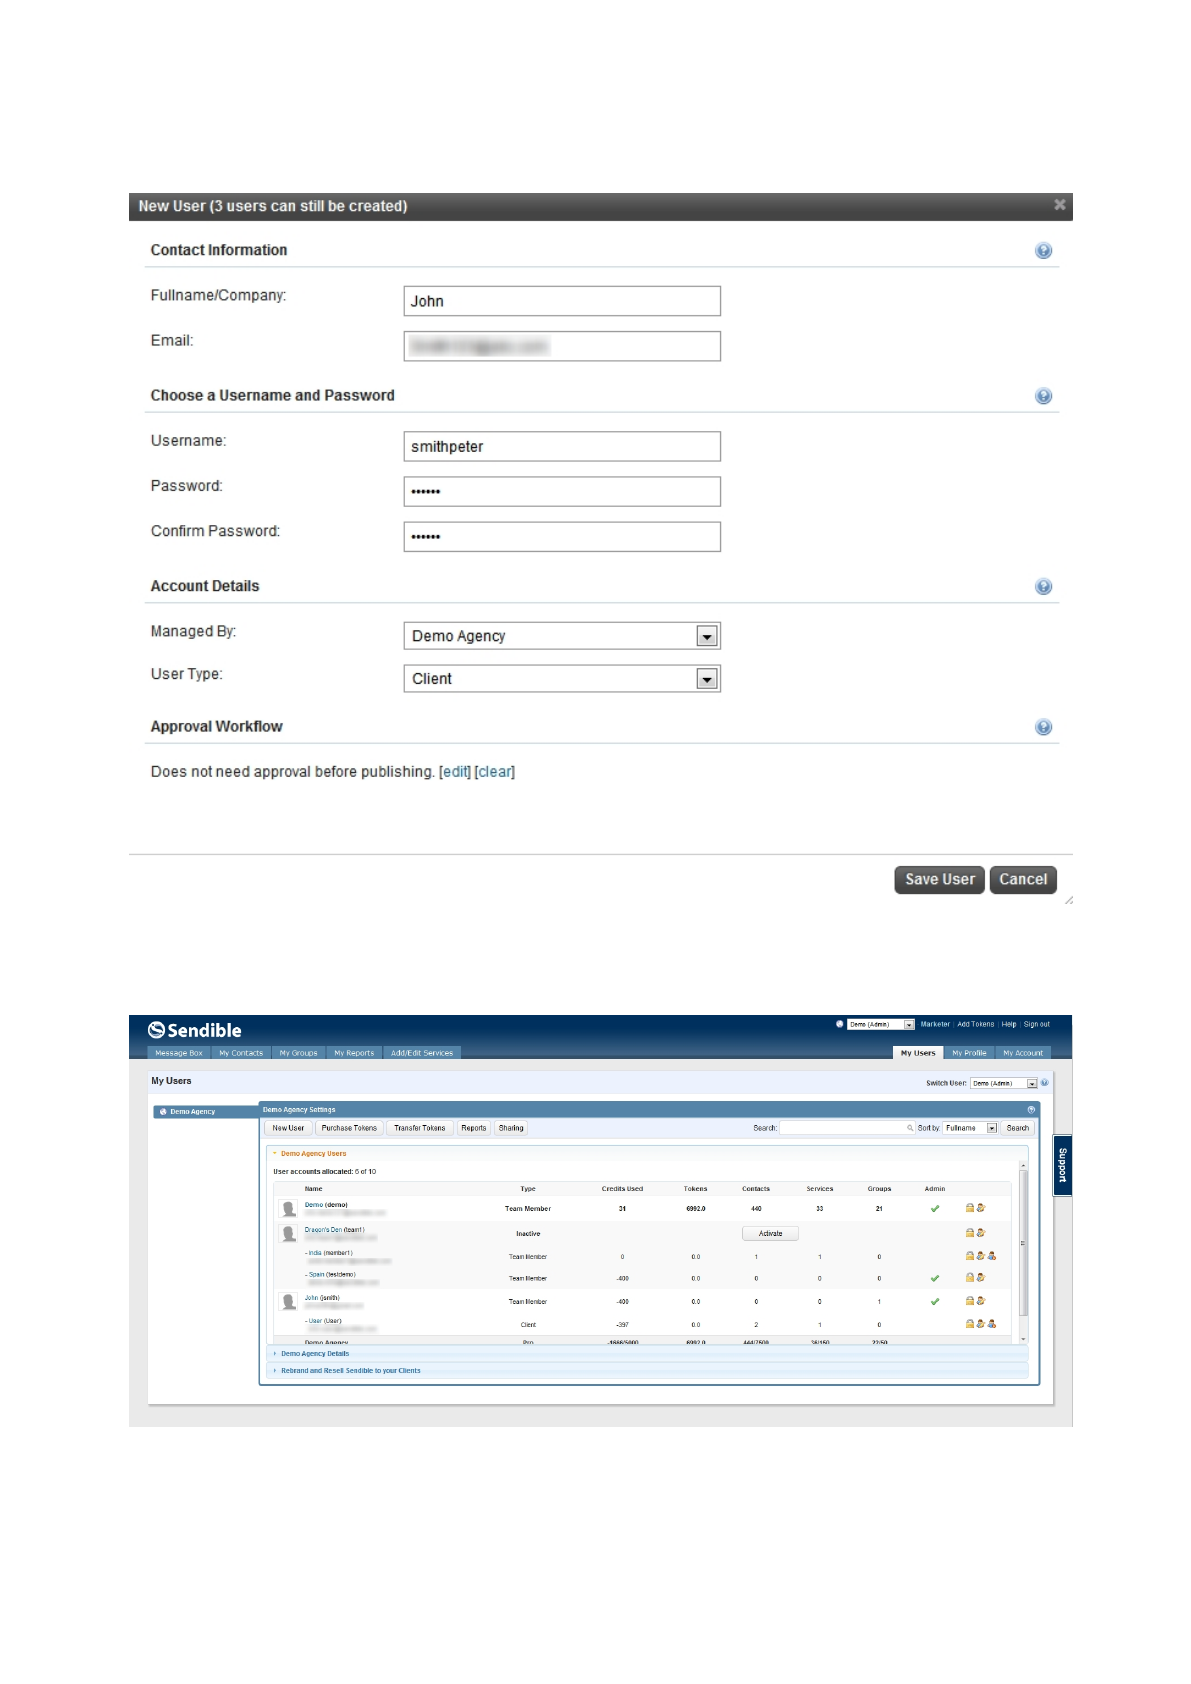Click edit user icon in Dragon's Den row
This screenshot has height=1684, width=1191.
[x=980, y=1233]
